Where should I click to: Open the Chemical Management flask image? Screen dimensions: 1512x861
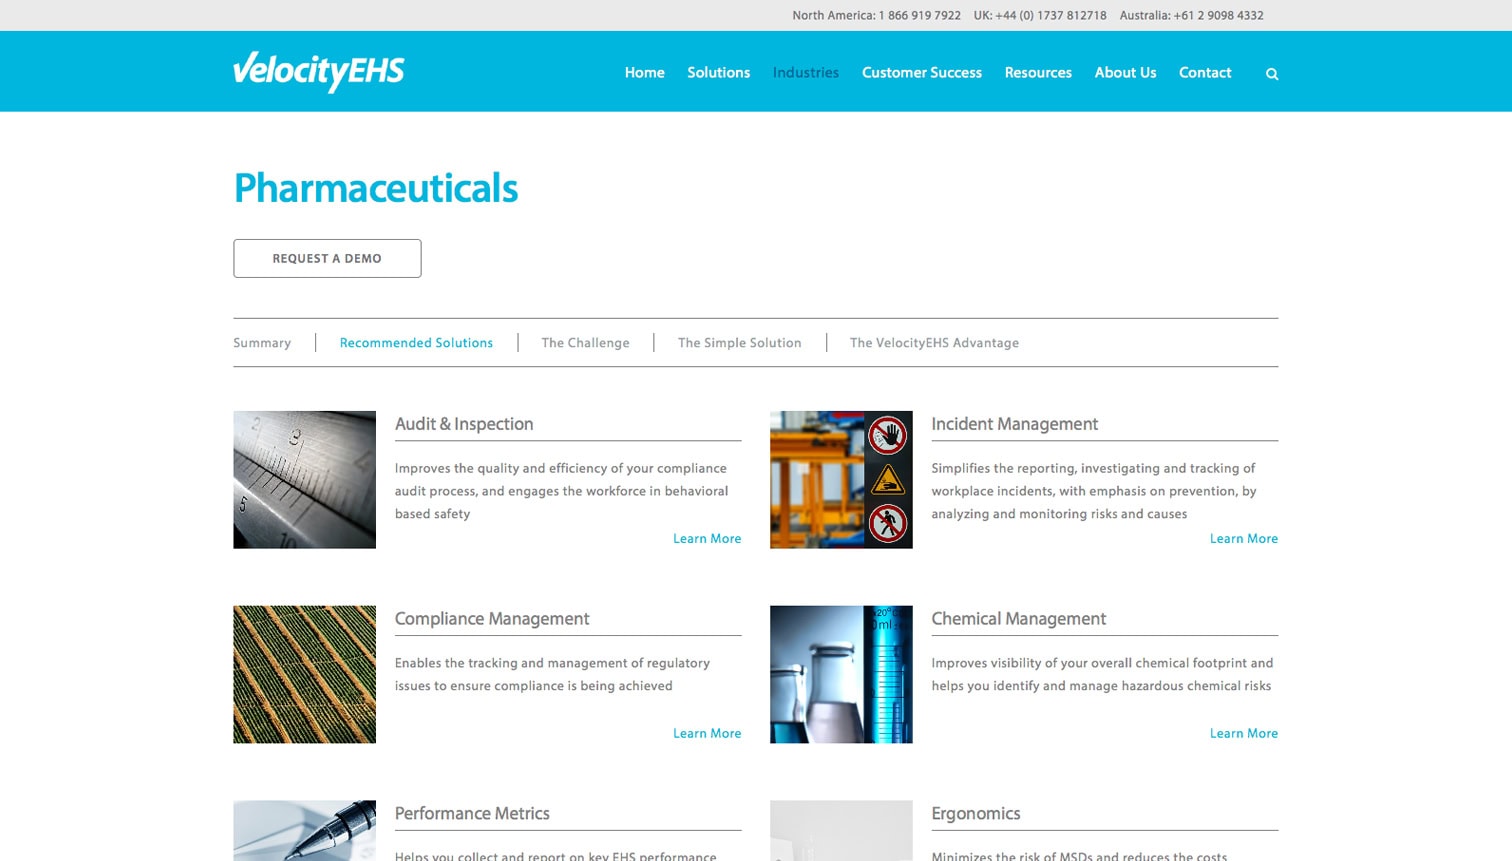click(x=840, y=674)
